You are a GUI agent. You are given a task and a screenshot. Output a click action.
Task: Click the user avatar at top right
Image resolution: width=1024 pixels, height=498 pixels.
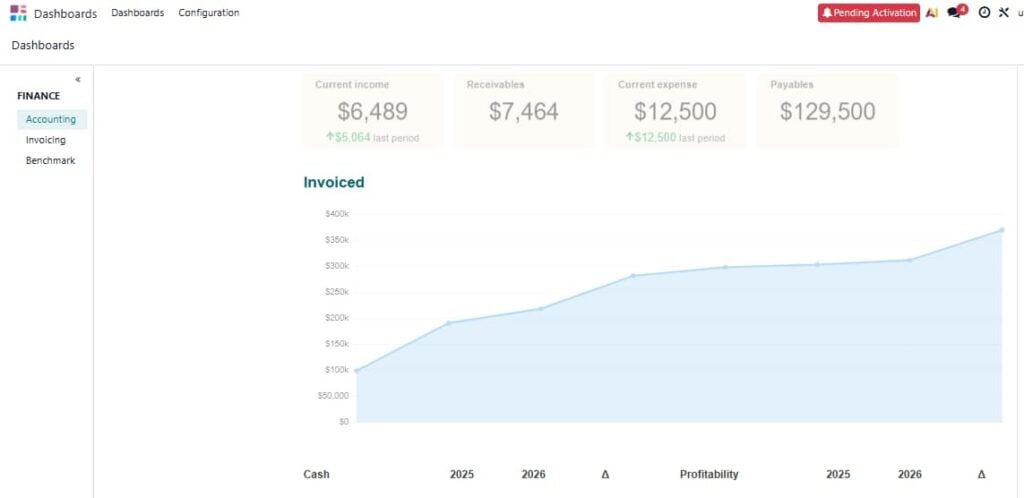[1020, 13]
